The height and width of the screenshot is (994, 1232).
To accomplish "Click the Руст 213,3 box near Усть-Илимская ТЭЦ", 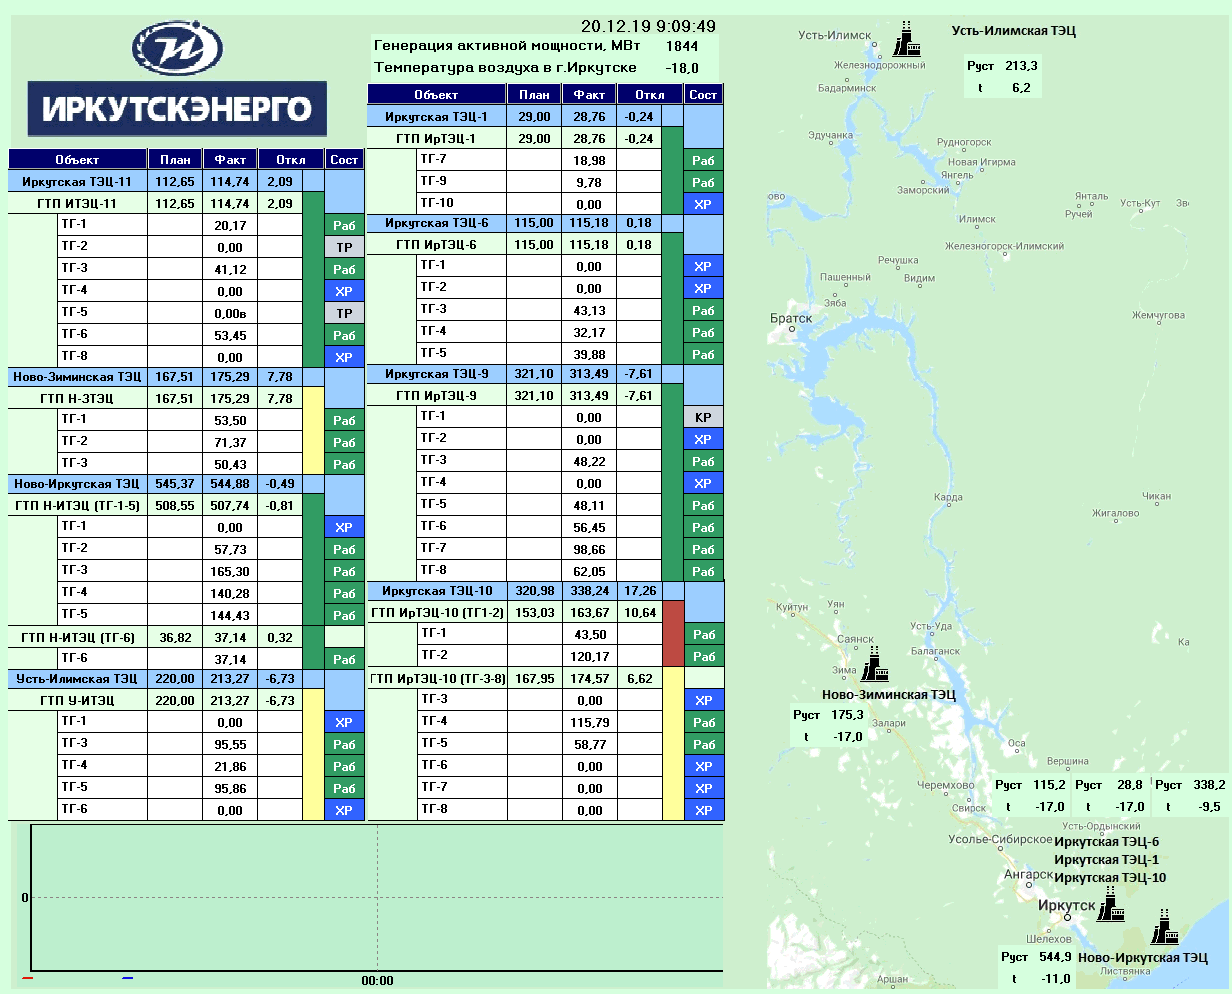I will click(1003, 66).
